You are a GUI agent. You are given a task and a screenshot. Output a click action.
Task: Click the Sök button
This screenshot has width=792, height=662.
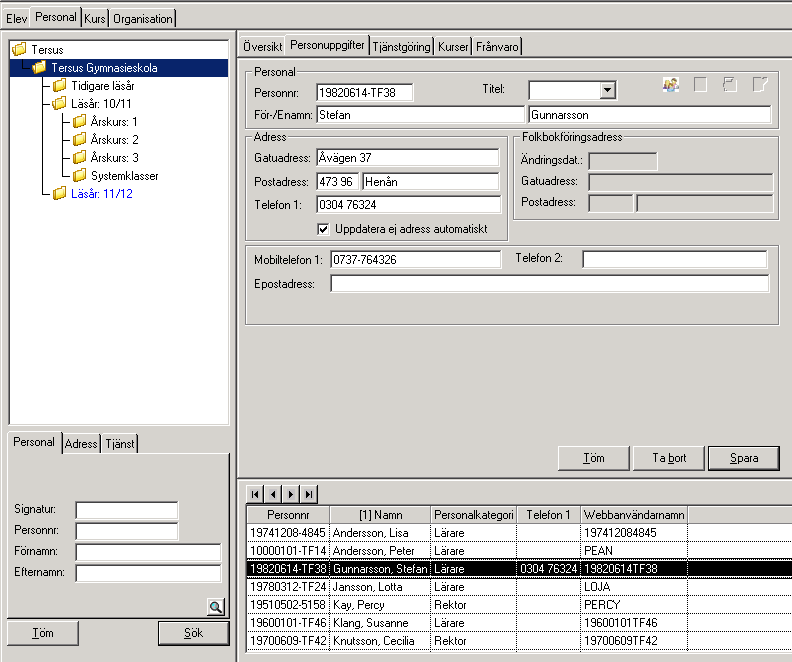pyautogui.click(x=193, y=633)
